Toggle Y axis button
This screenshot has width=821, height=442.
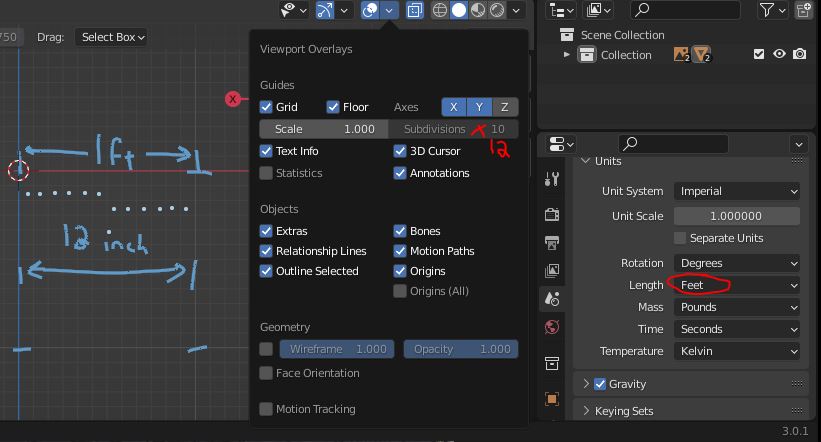click(x=479, y=107)
